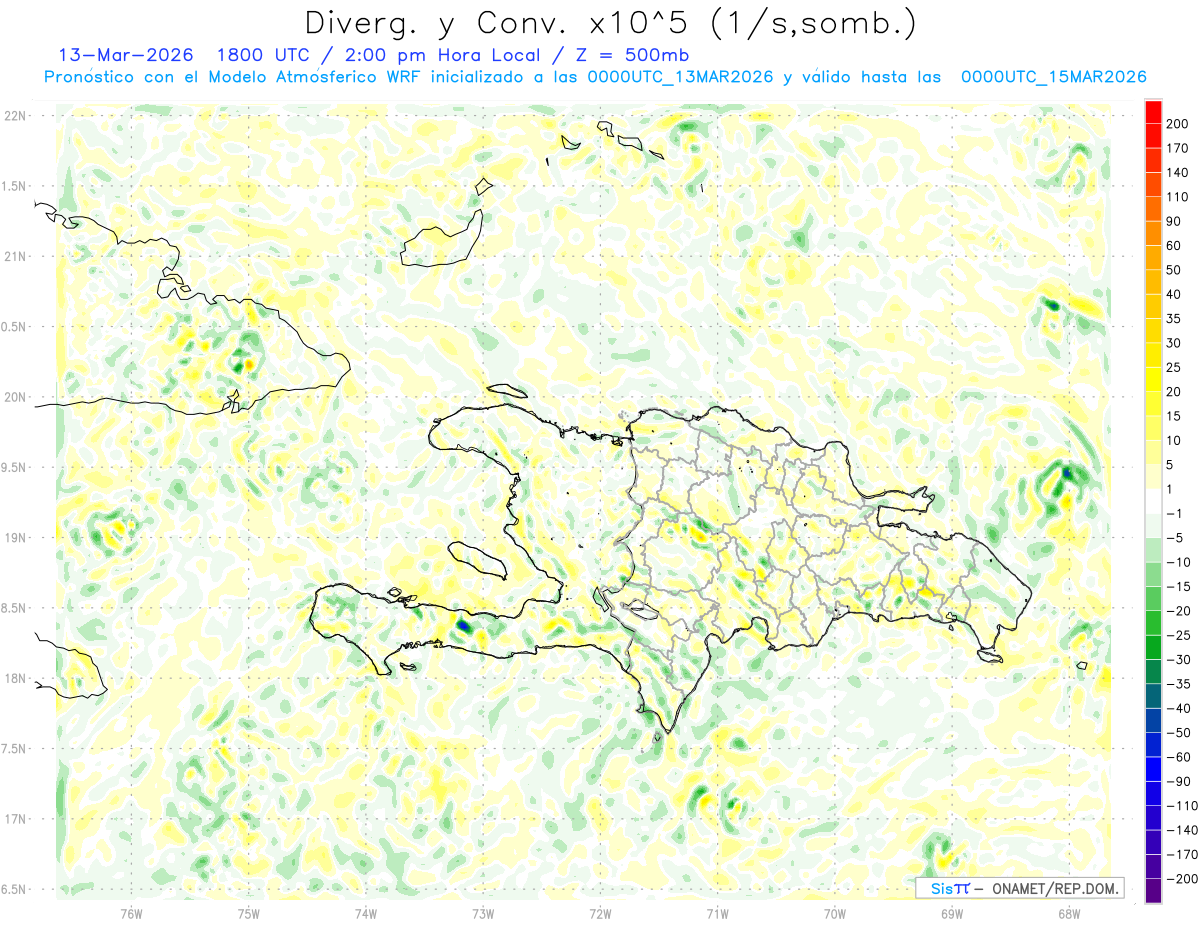Click the '25' colorbar value

[x=1175, y=367]
